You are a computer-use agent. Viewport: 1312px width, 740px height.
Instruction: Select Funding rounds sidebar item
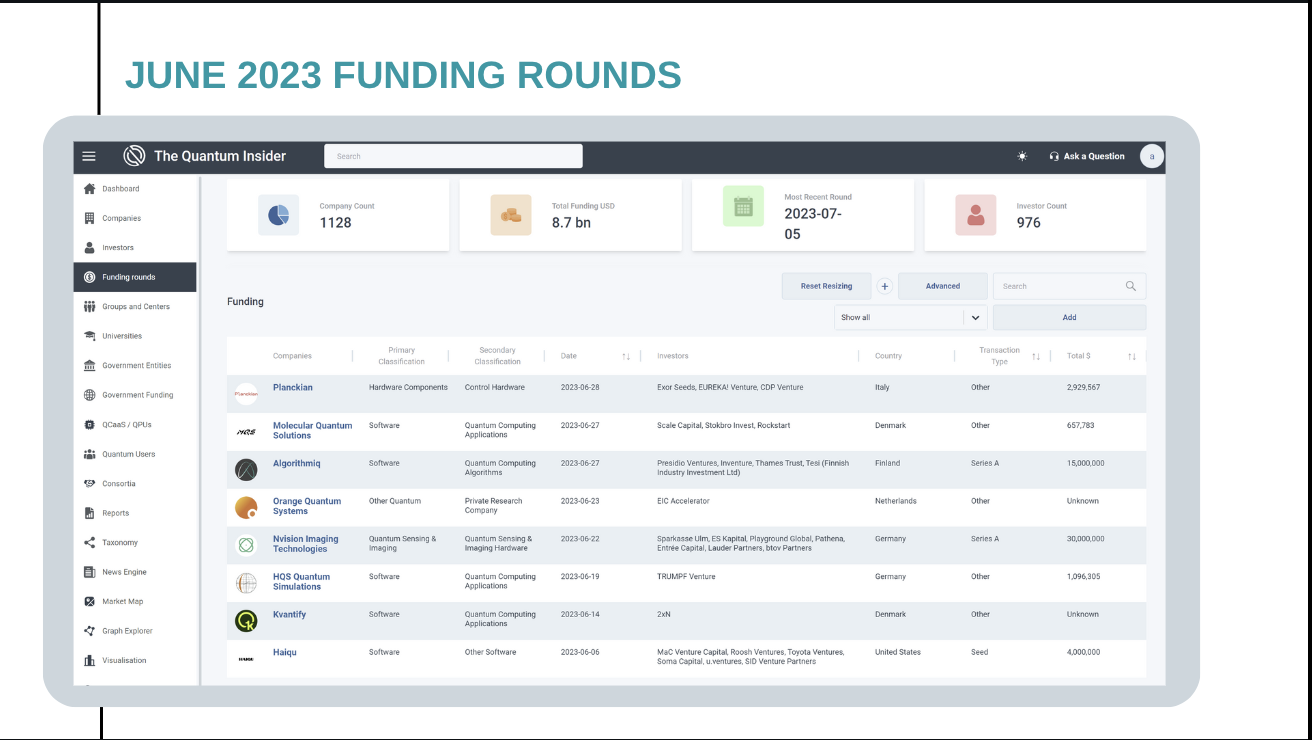click(x=135, y=277)
